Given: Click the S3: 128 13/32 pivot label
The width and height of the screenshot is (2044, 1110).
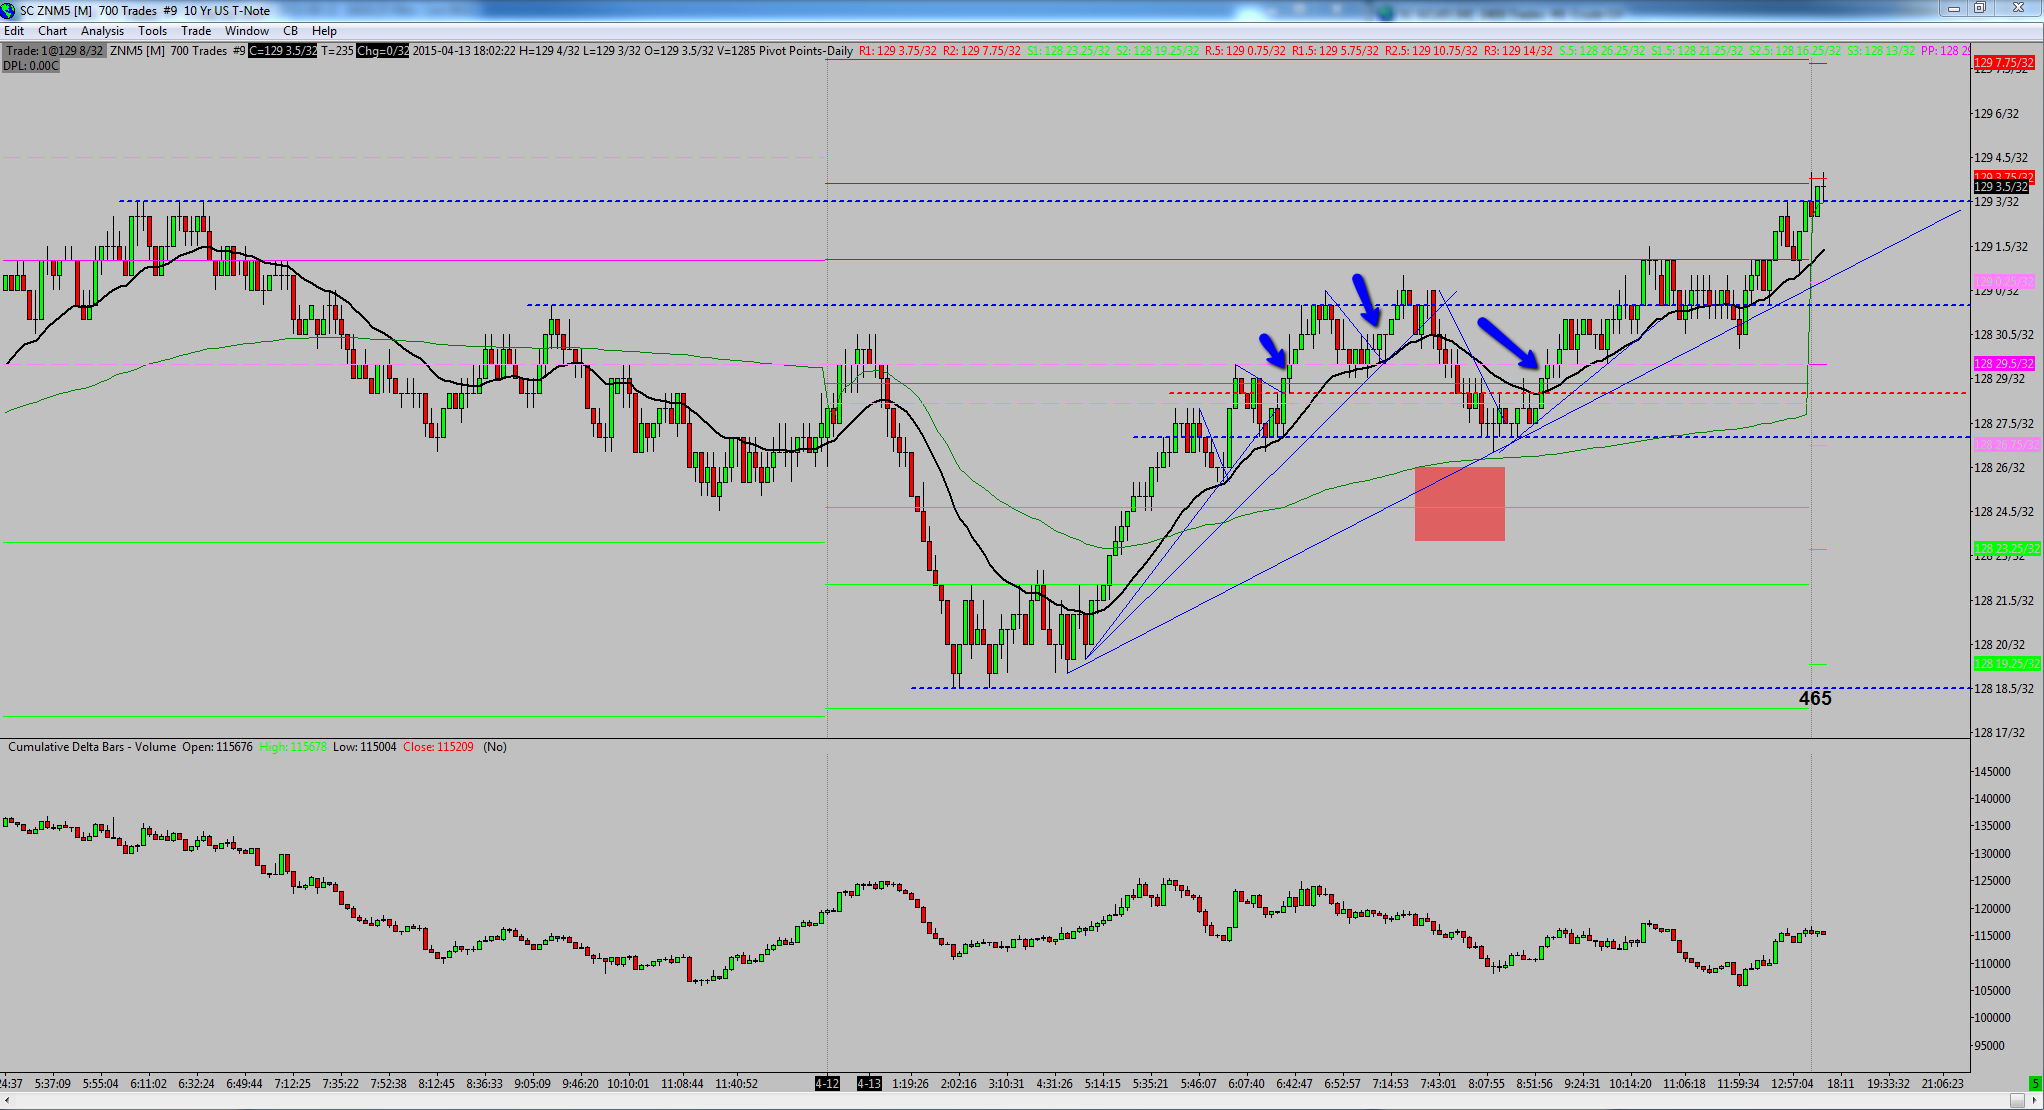Looking at the screenshot, I should pos(1881,51).
